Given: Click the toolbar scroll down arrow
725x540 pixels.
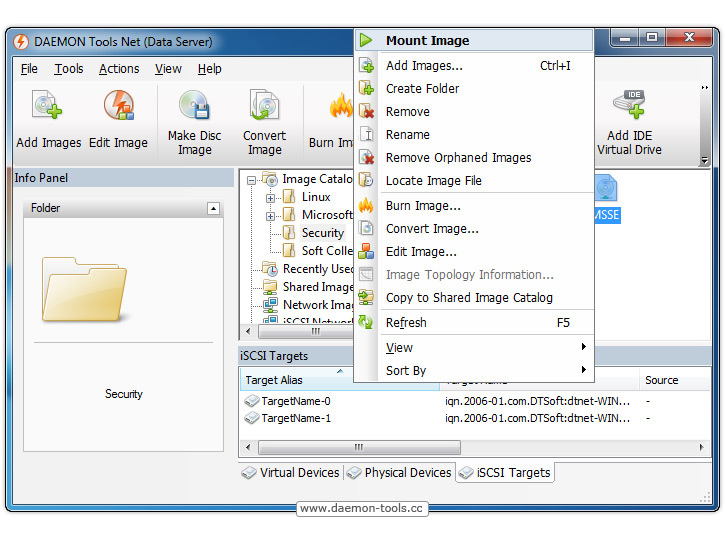Looking at the screenshot, I should click(704, 160).
